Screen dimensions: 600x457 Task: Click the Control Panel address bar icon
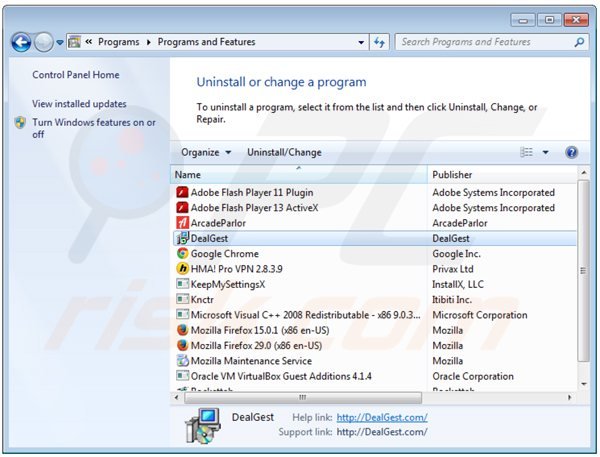click(75, 42)
